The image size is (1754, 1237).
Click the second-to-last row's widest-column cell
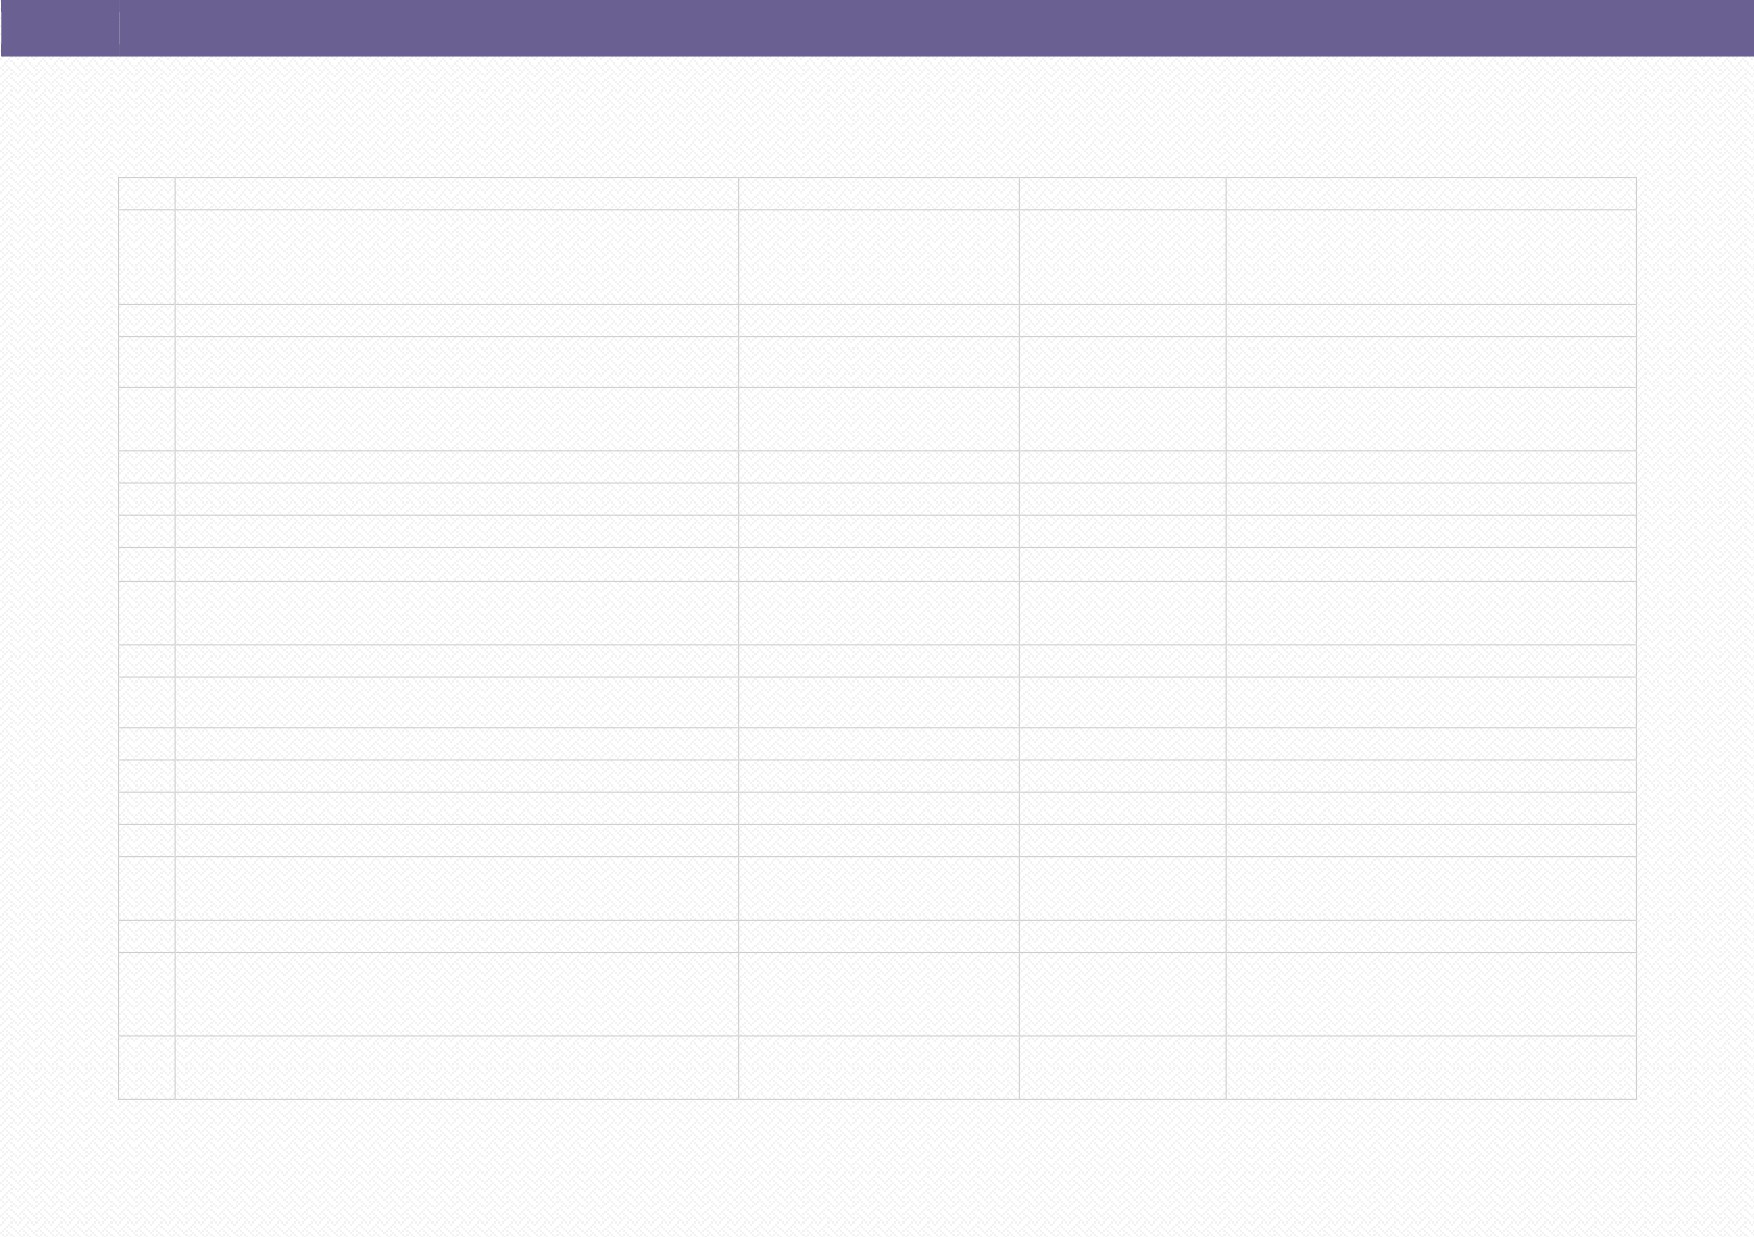[x=457, y=994]
